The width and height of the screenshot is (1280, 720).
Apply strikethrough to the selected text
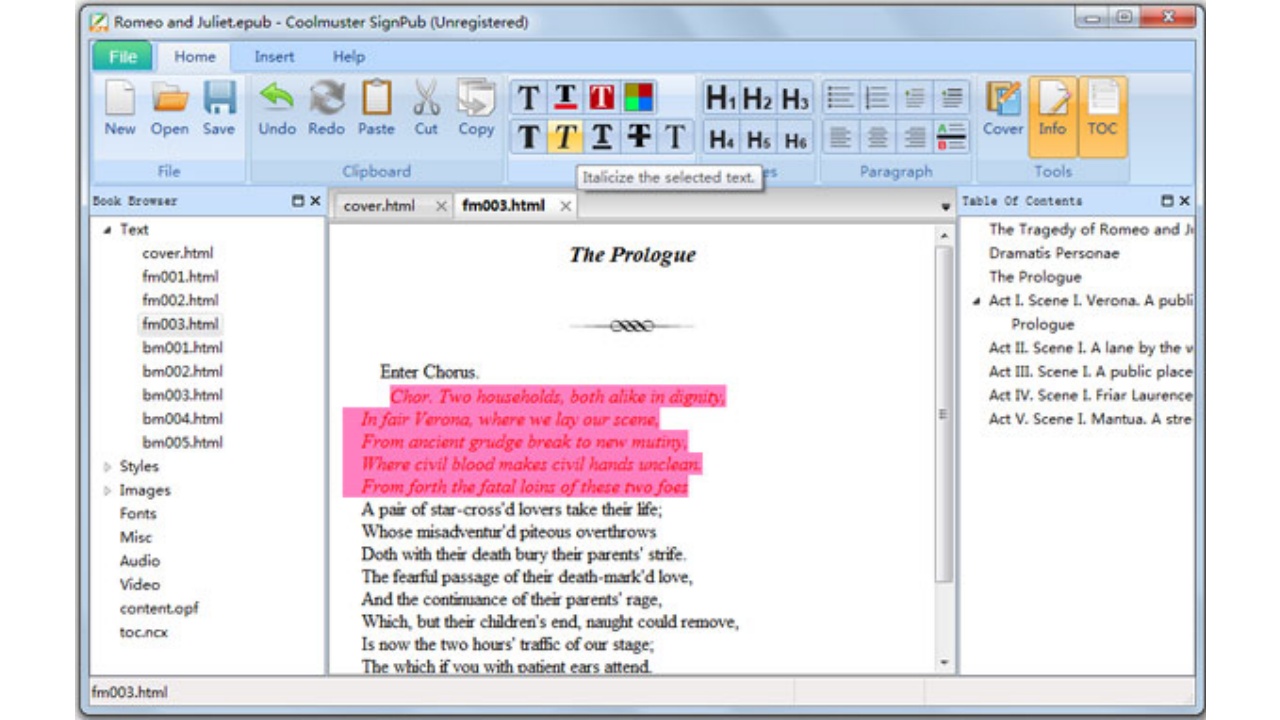coord(638,137)
